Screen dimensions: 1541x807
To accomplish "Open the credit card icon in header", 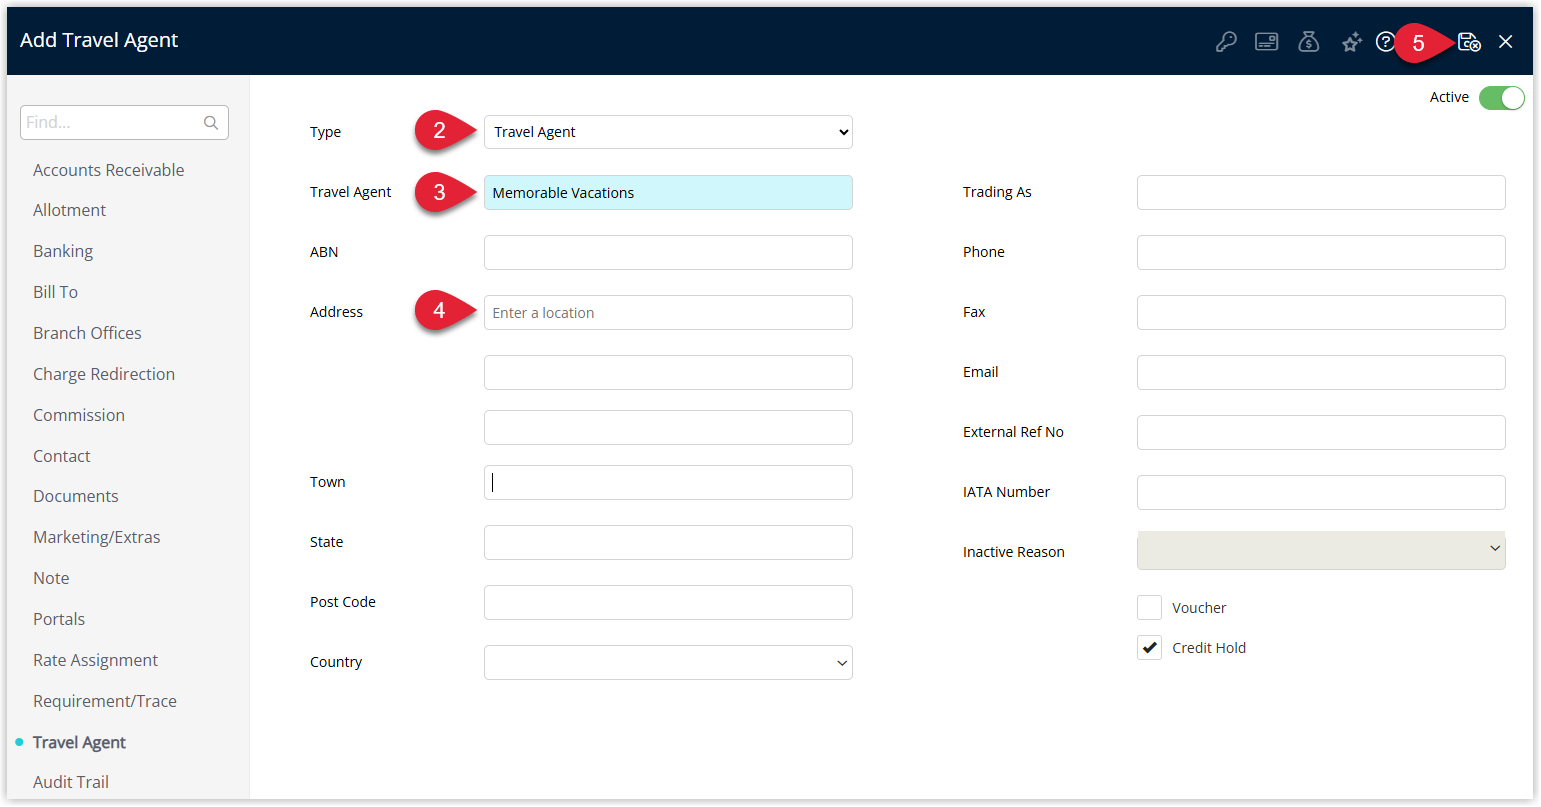I will (x=1267, y=42).
